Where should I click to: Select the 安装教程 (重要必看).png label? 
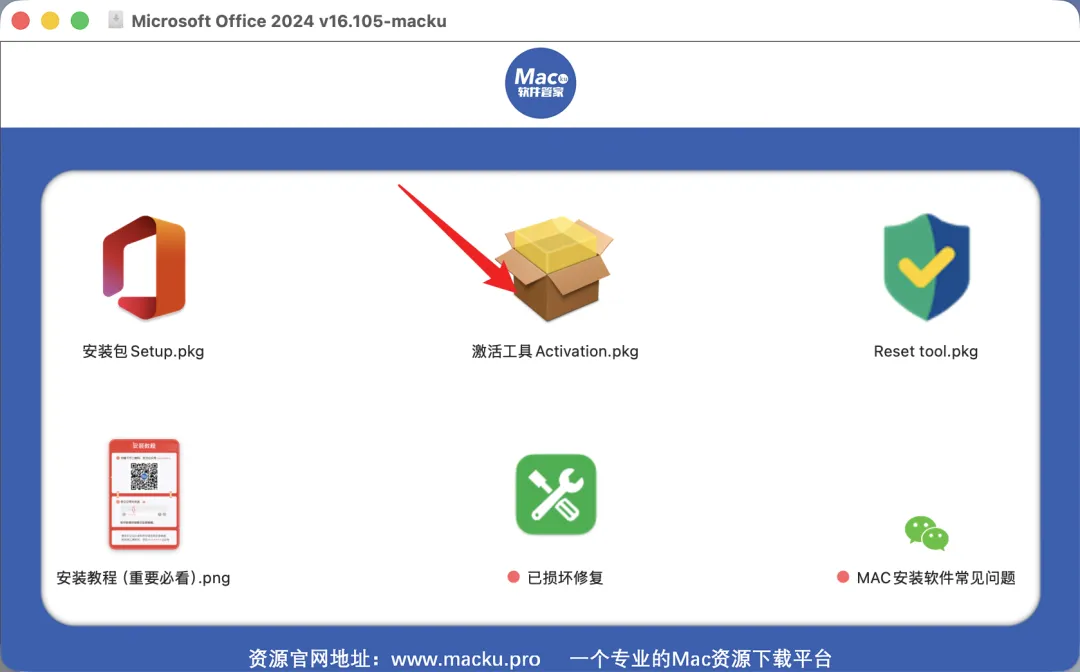click(x=143, y=578)
